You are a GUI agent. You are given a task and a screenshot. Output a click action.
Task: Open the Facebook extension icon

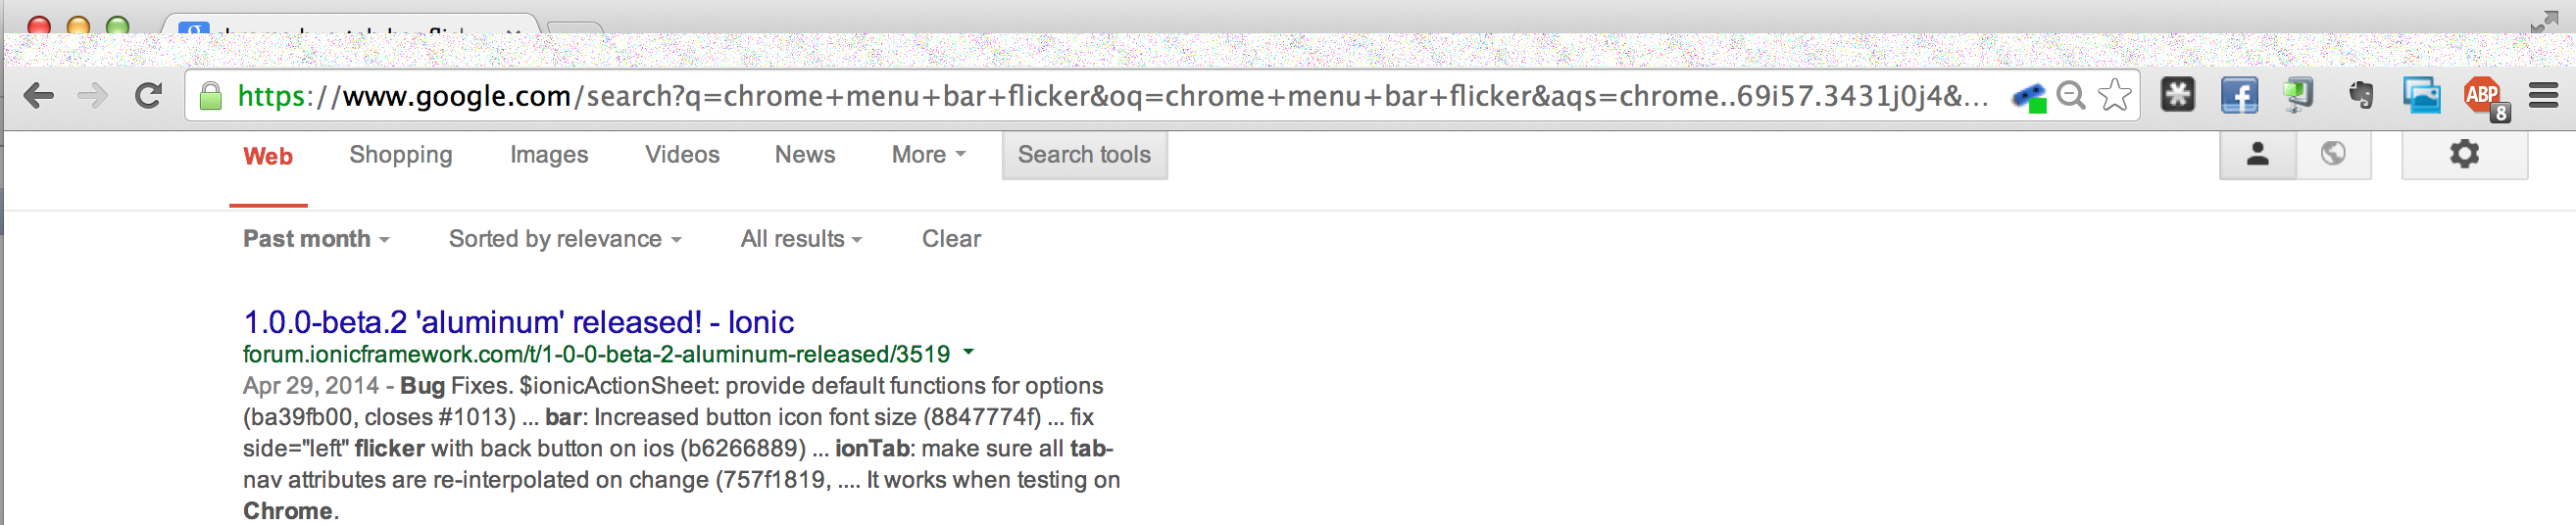point(2238,96)
